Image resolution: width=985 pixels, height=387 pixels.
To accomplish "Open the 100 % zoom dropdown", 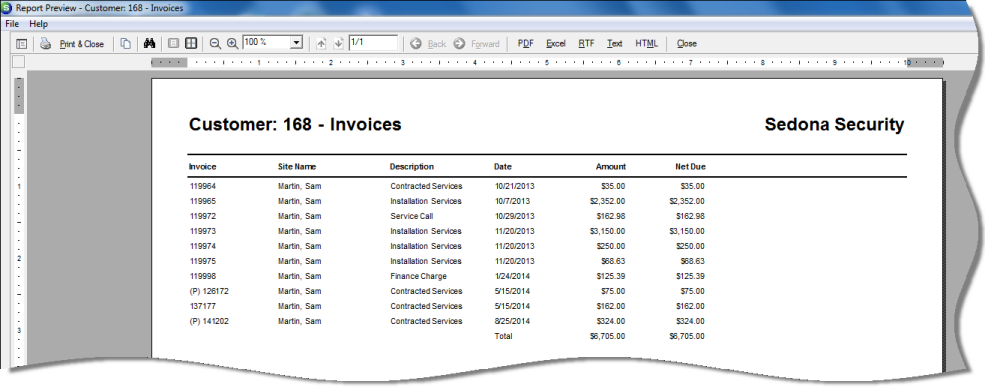I will [x=297, y=43].
